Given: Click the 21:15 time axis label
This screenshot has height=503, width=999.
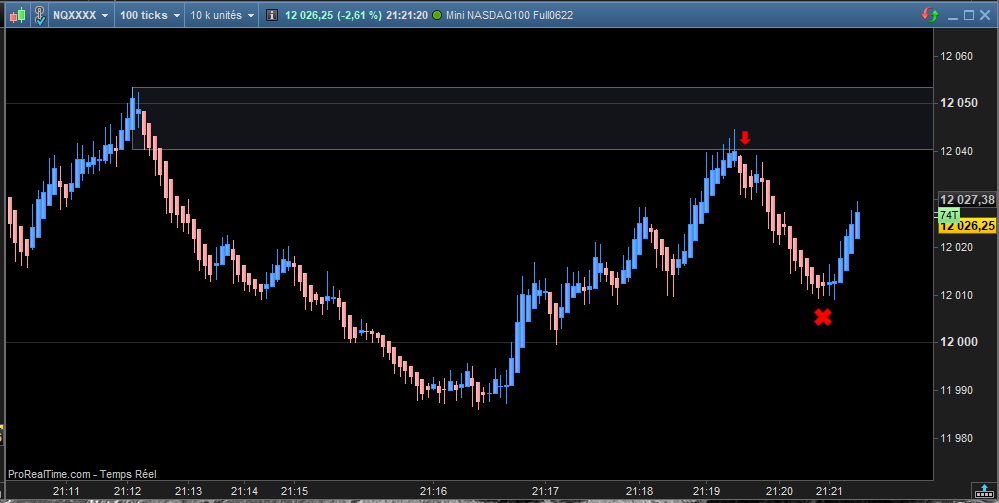Looking at the screenshot, I should (294, 491).
